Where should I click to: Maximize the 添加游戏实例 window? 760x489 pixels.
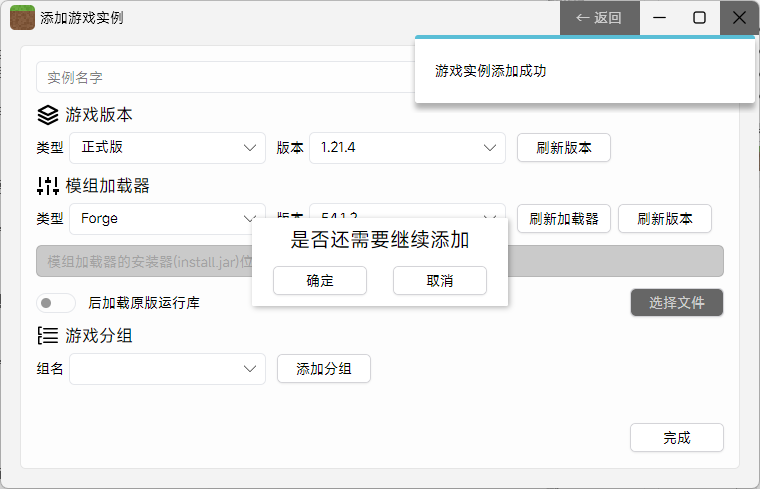point(700,18)
